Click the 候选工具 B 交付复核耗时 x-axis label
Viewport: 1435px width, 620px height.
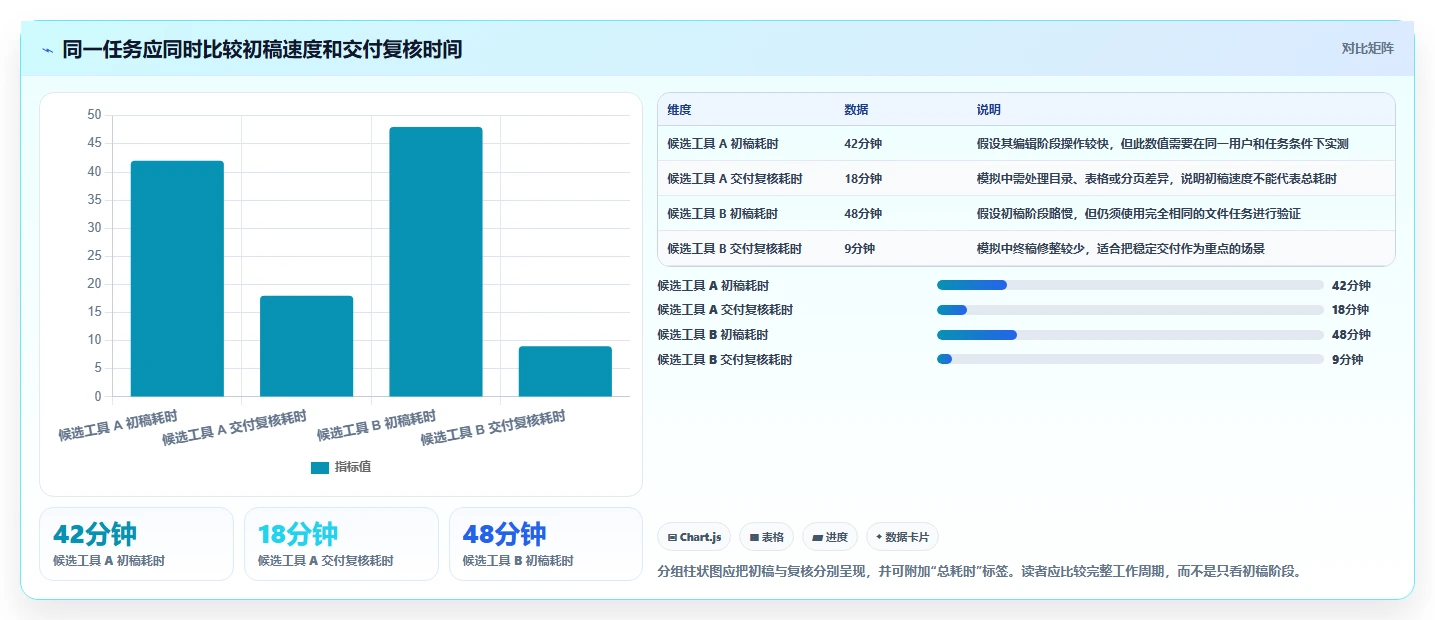[x=493, y=427]
